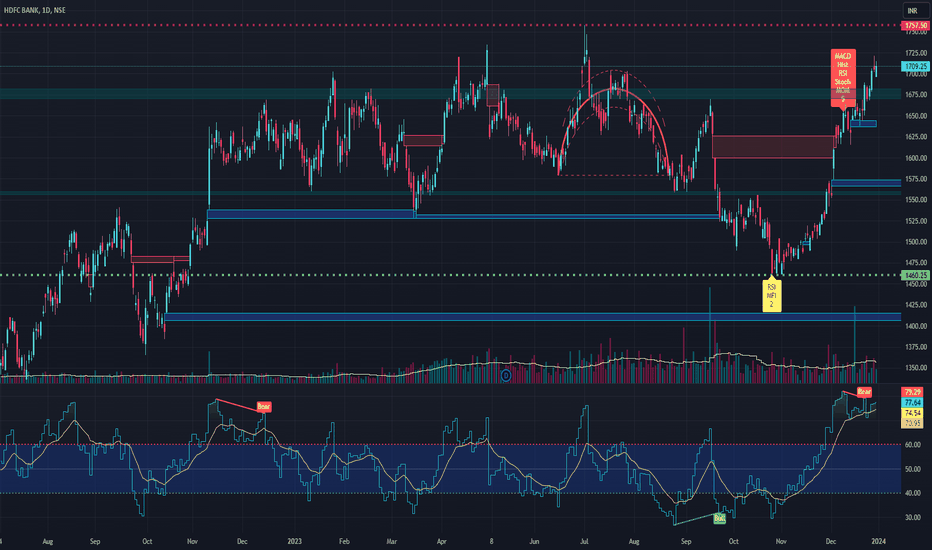The height and width of the screenshot is (550, 932).
Task: Click the 30.00 level on the RSI axis
Action: [912, 518]
